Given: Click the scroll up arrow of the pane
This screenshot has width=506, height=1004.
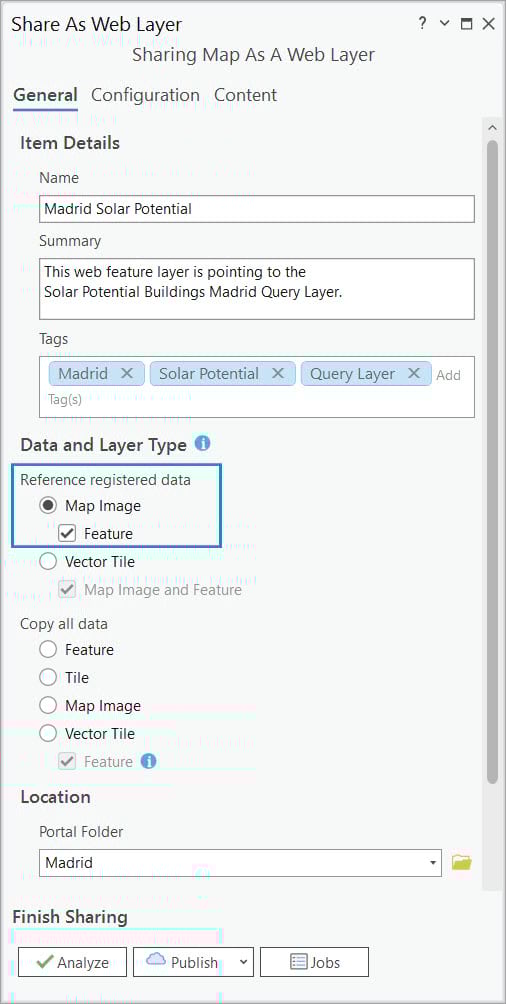Looking at the screenshot, I should (x=492, y=128).
